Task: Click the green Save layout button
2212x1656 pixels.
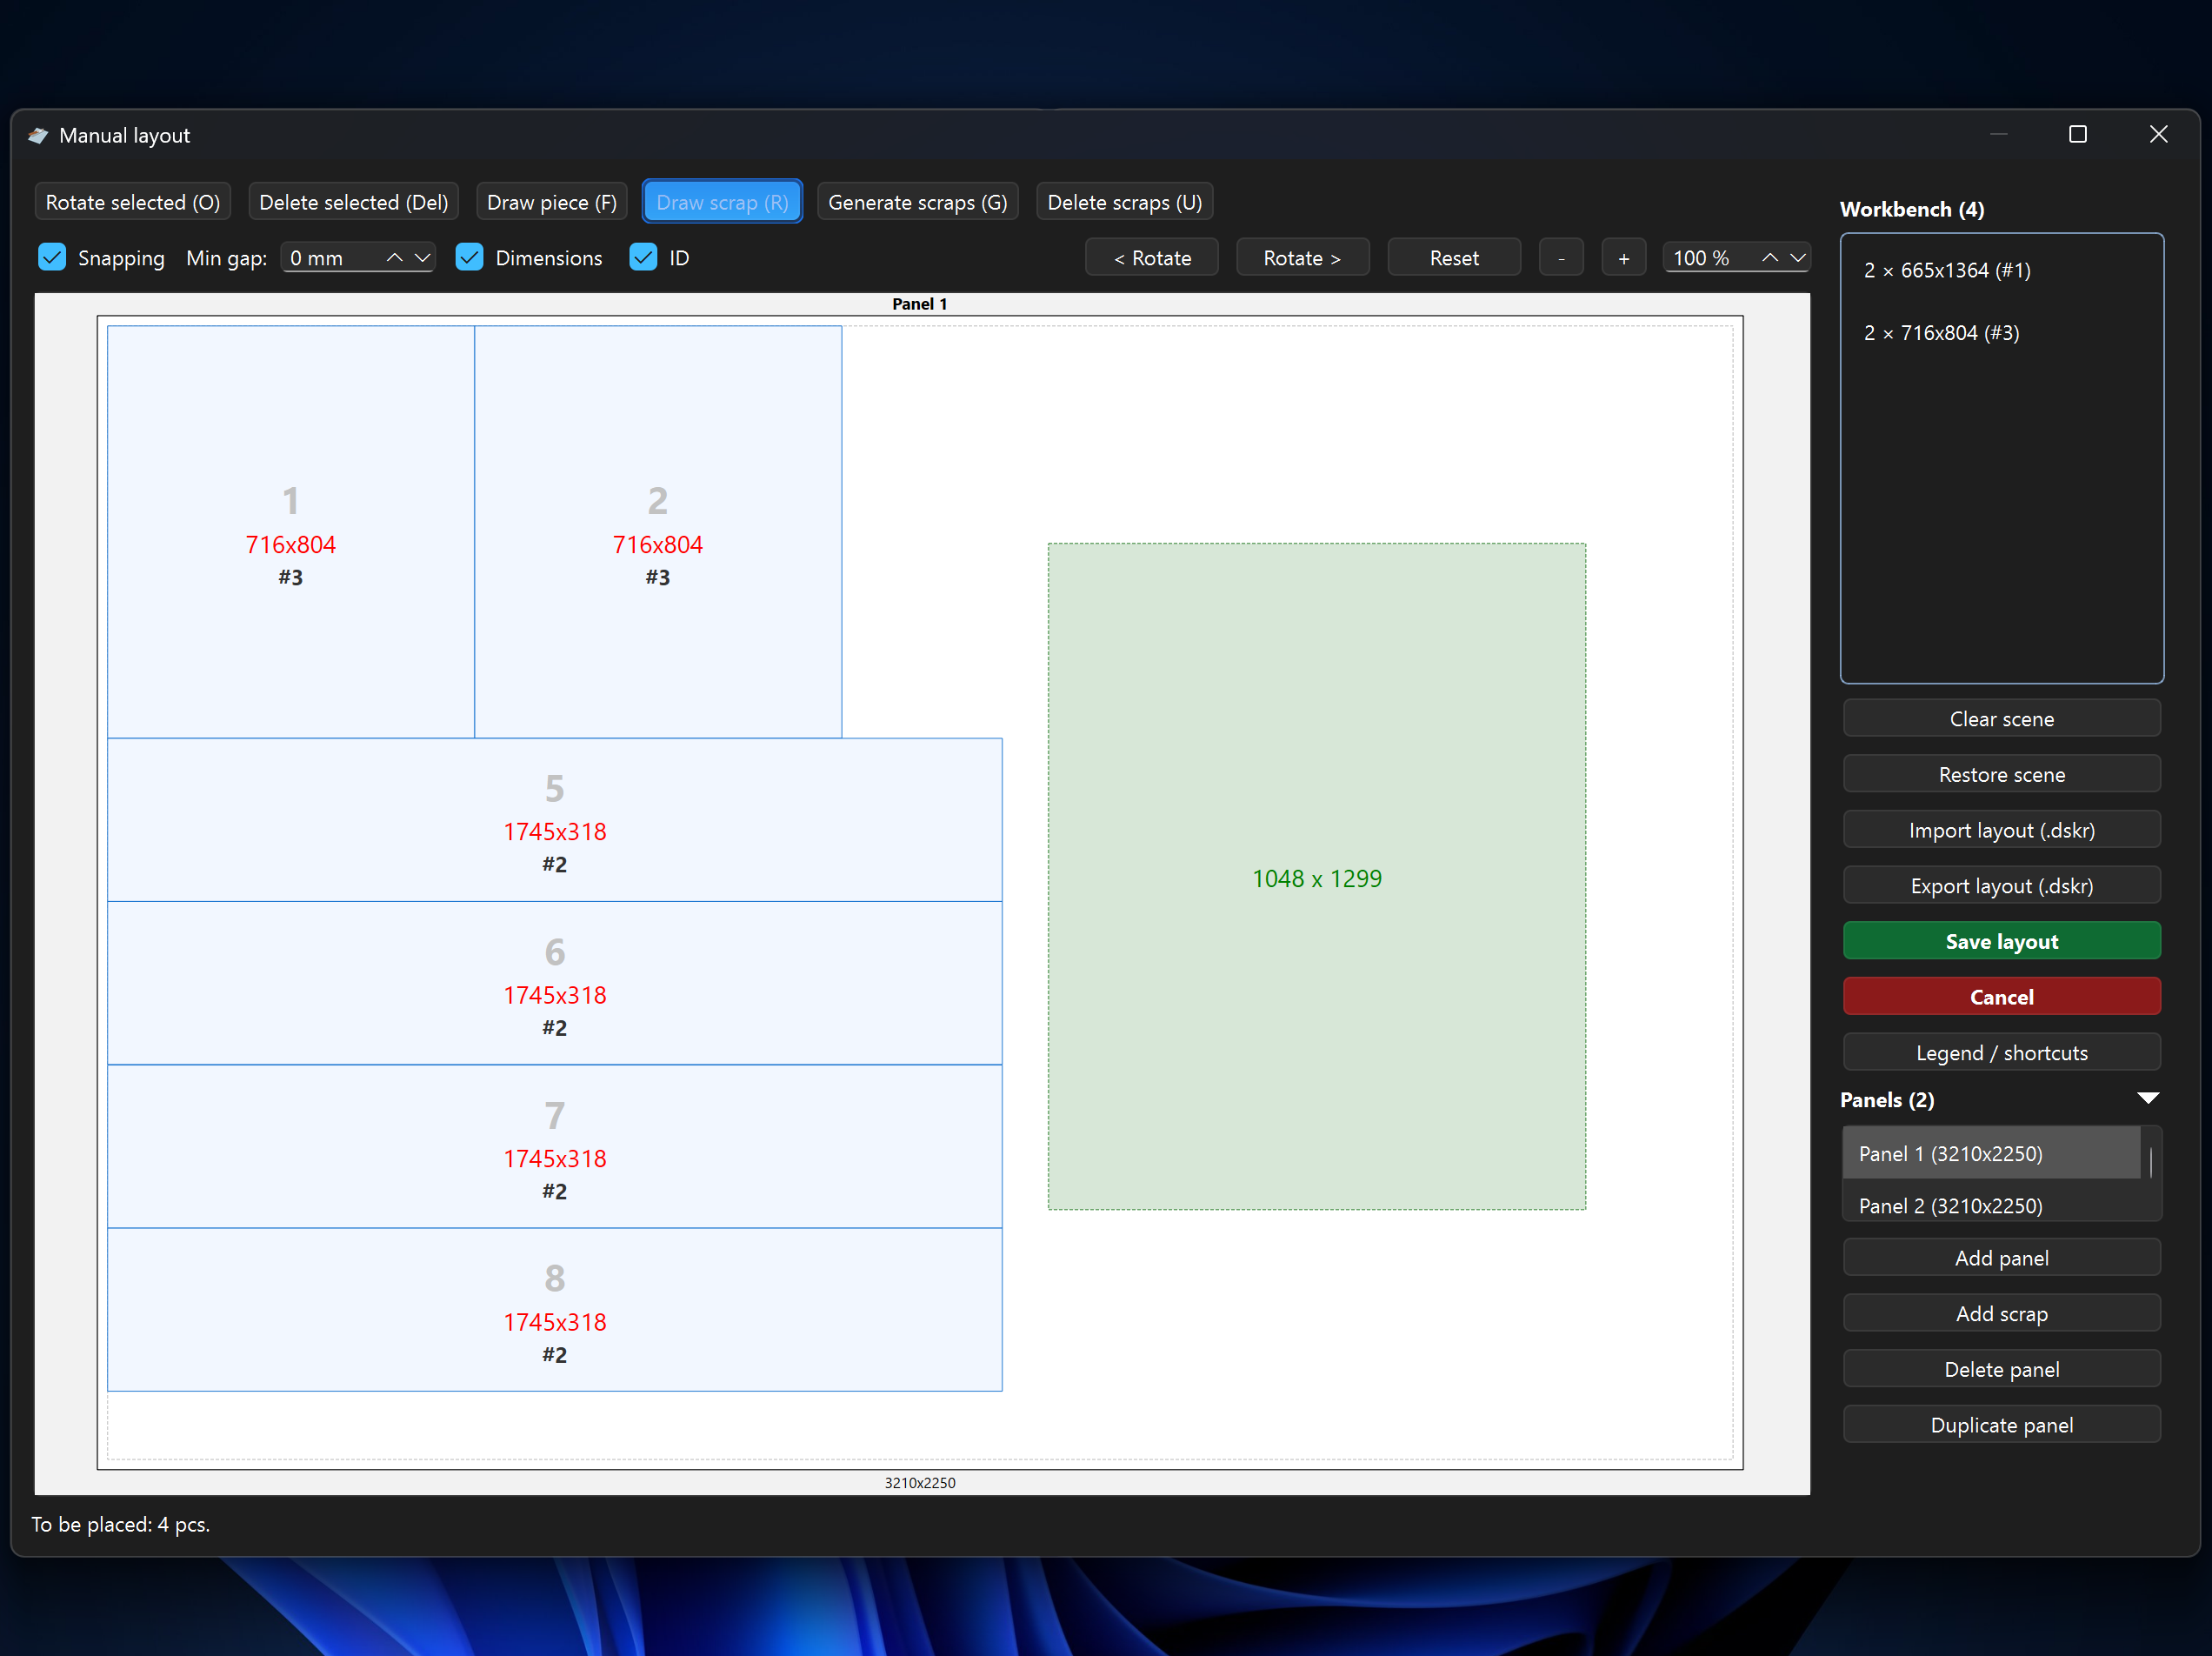Action: point(2000,941)
